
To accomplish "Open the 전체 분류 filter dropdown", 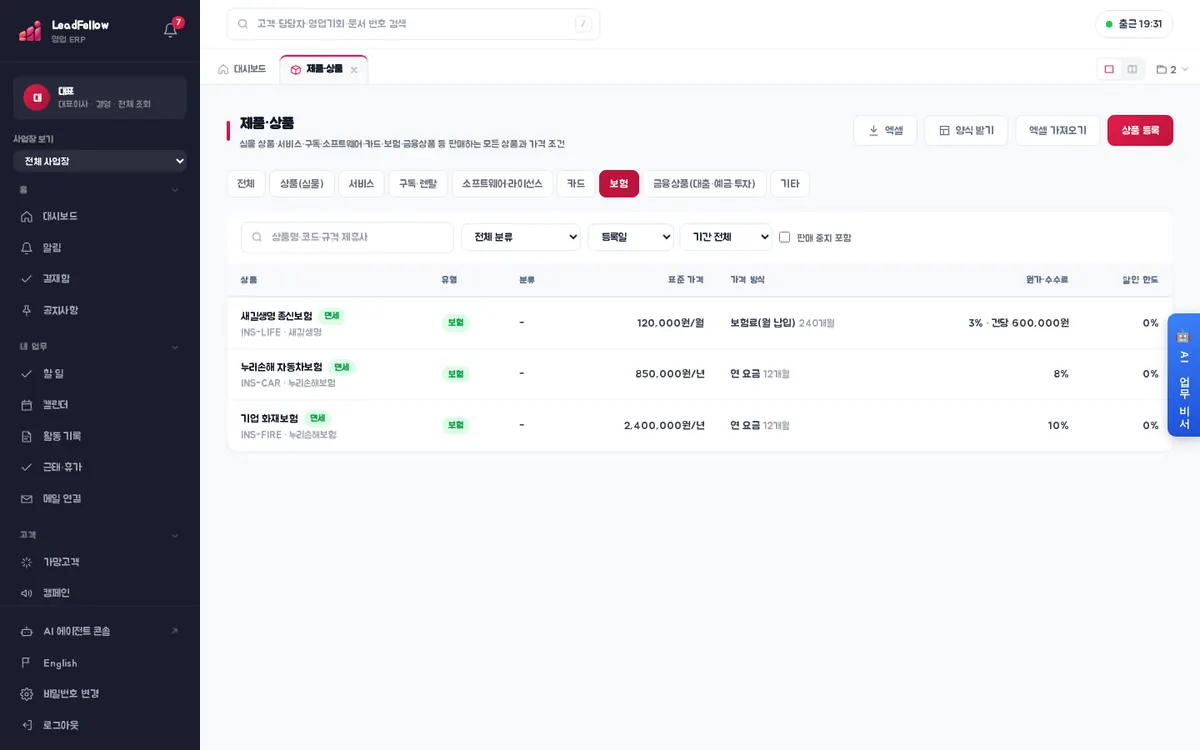I will pyautogui.click(x=521, y=237).
